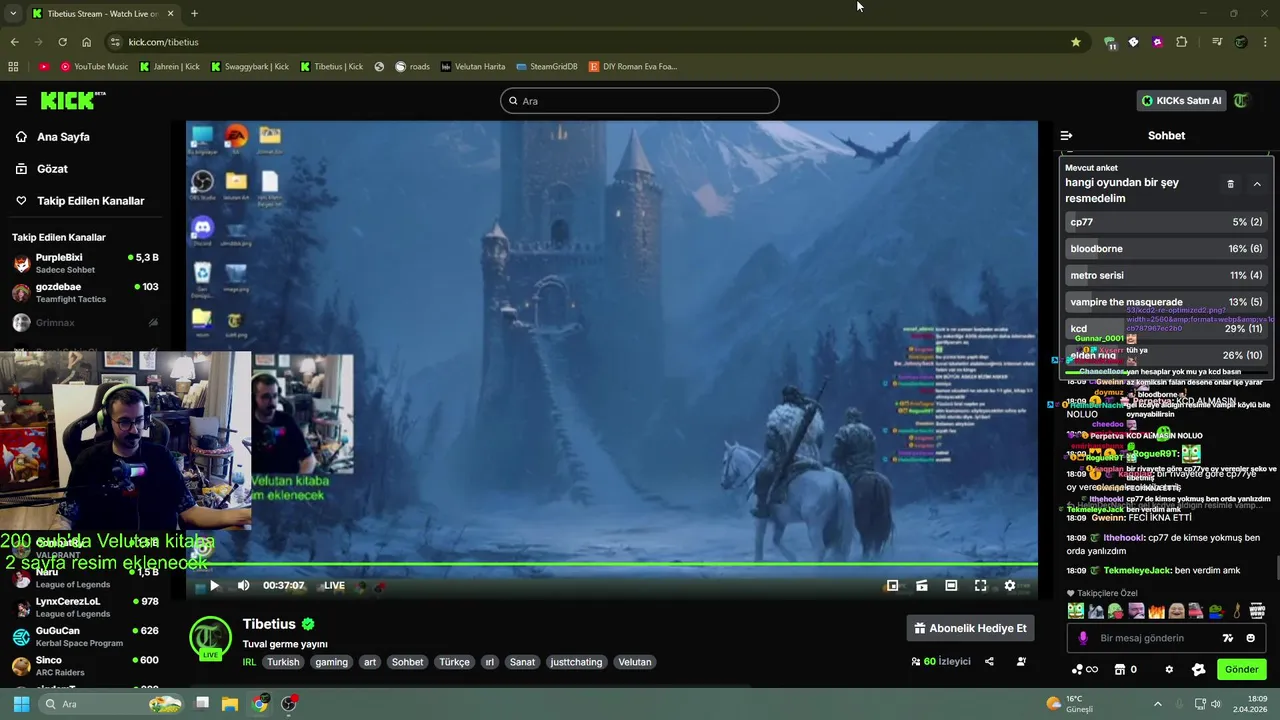Click the gaming tag under stream title

(332, 662)
